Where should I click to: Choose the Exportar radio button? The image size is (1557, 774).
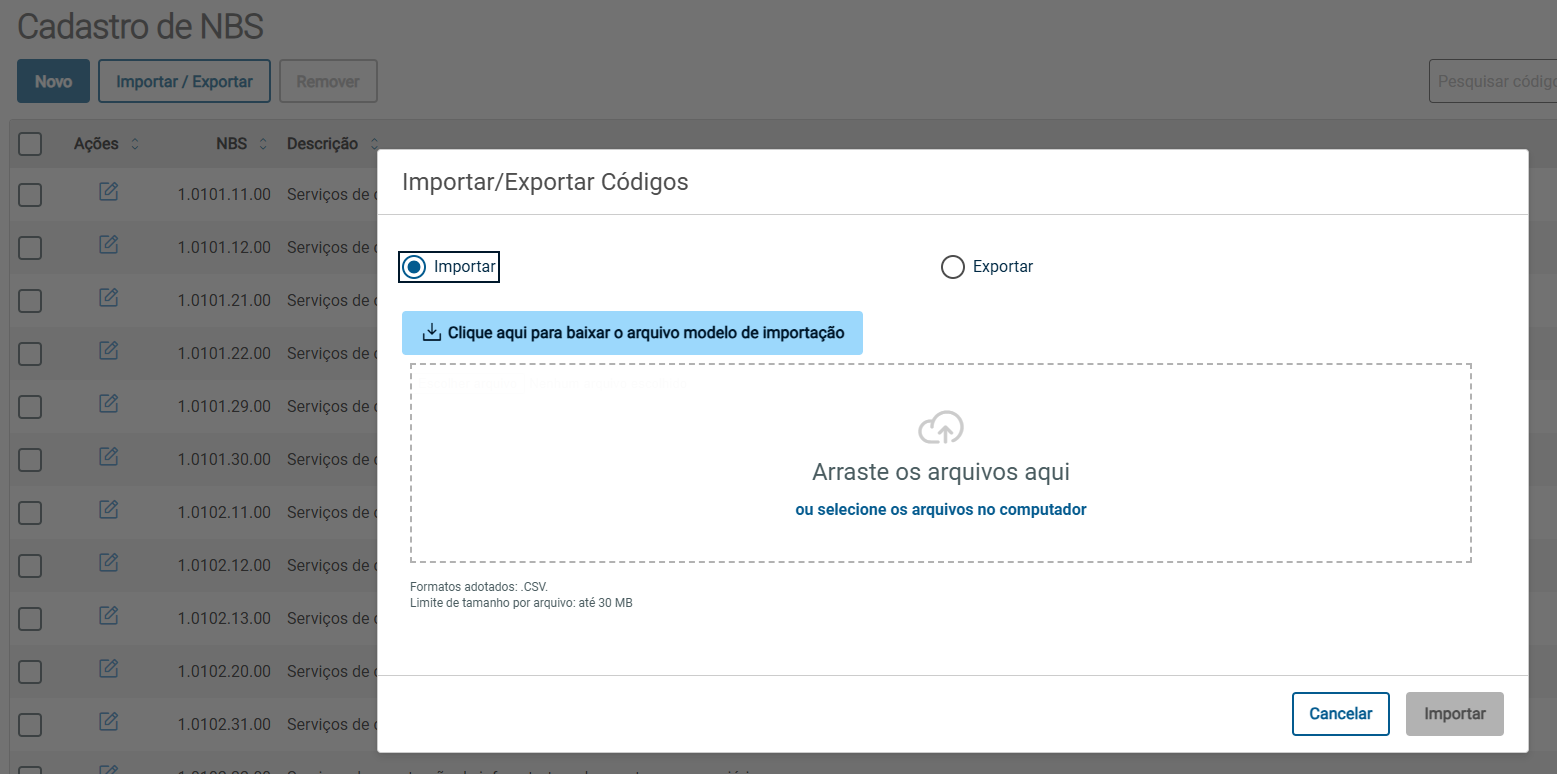pyautogui.click(x=953, y=267)
